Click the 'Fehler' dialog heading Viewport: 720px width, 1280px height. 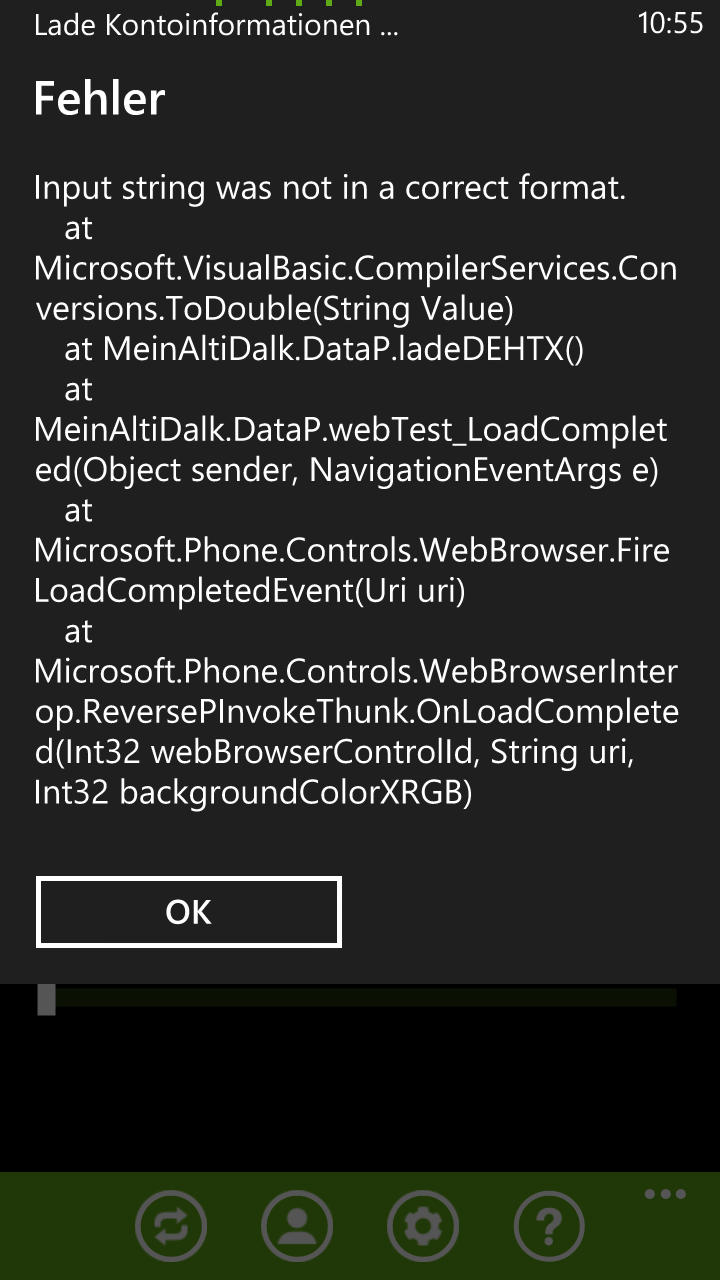(x=99, y=100)
